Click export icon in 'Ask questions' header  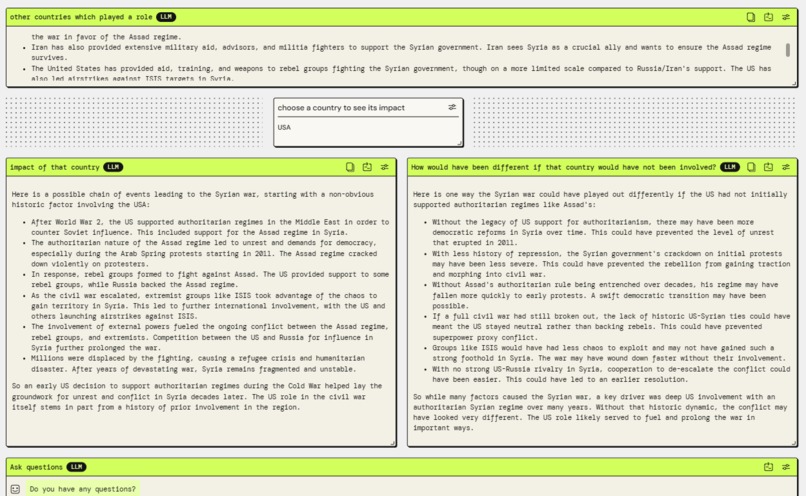(x=768, y=467)
